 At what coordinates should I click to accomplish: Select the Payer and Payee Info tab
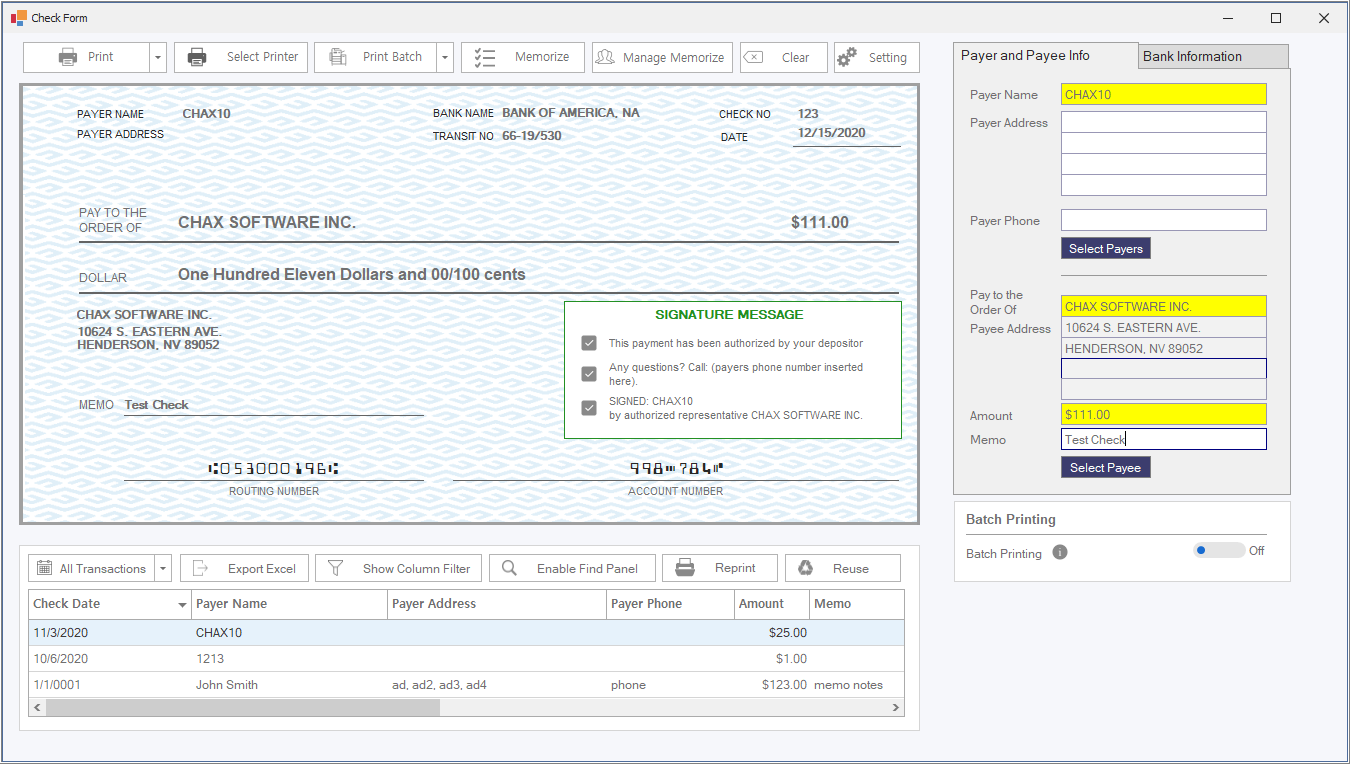(1044, 56)
